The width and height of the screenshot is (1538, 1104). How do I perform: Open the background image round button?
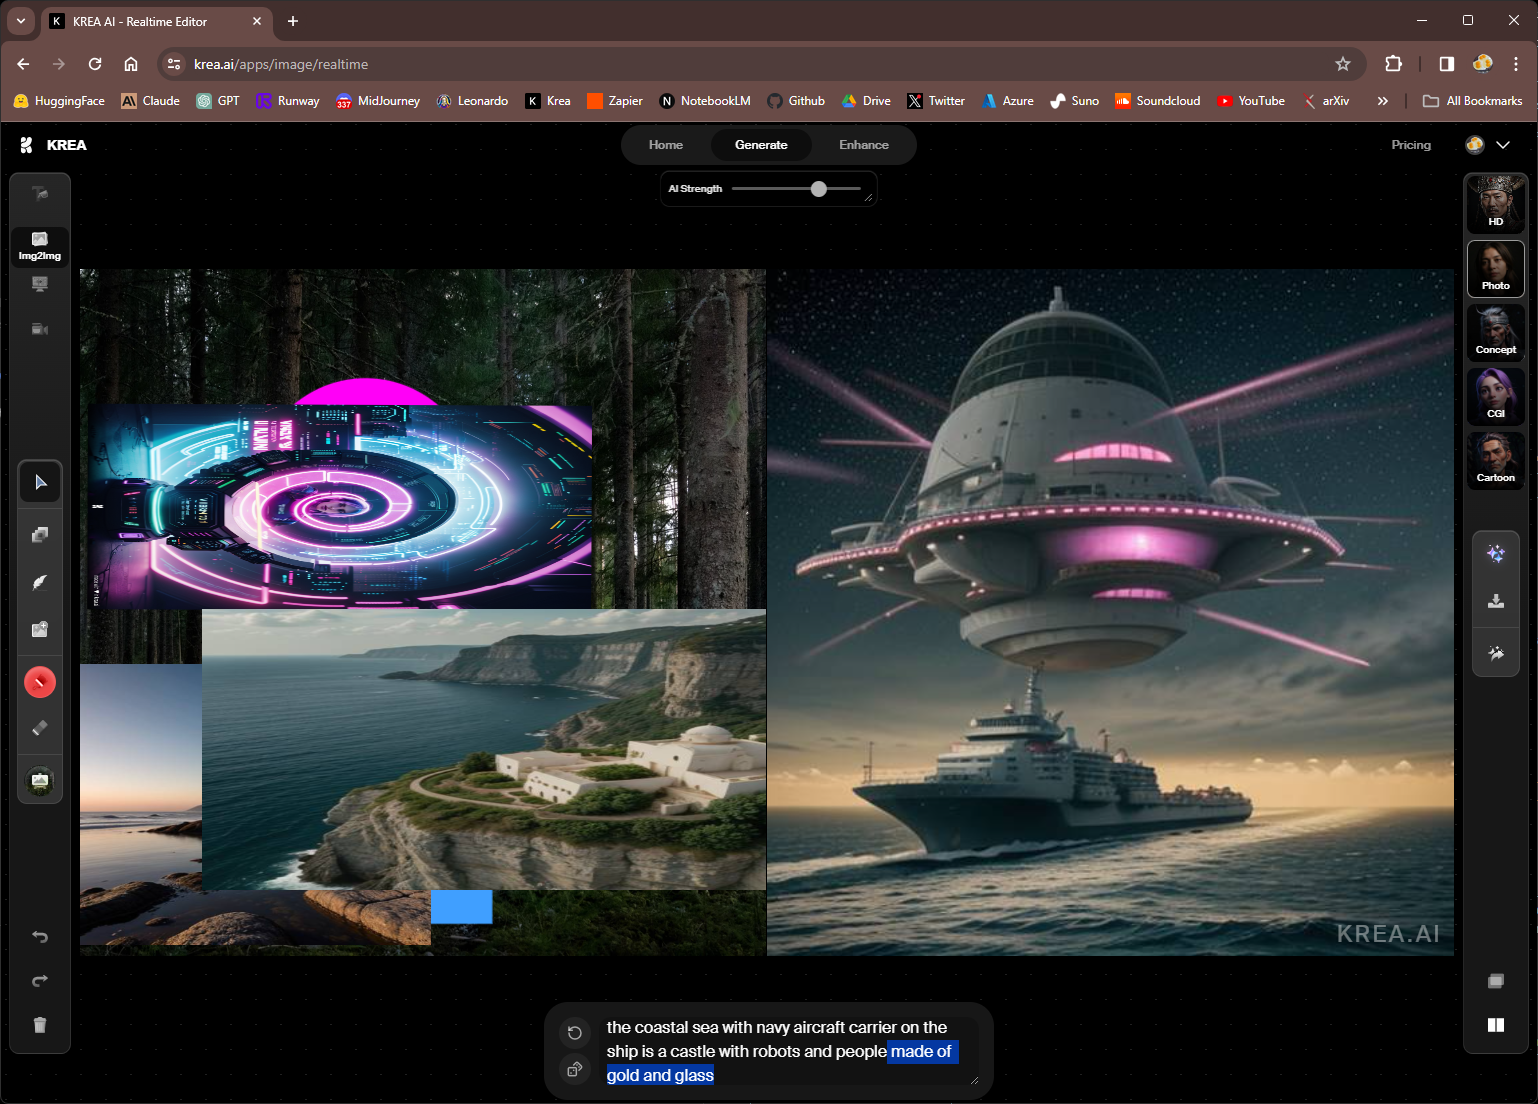click(x=40, y=781)
